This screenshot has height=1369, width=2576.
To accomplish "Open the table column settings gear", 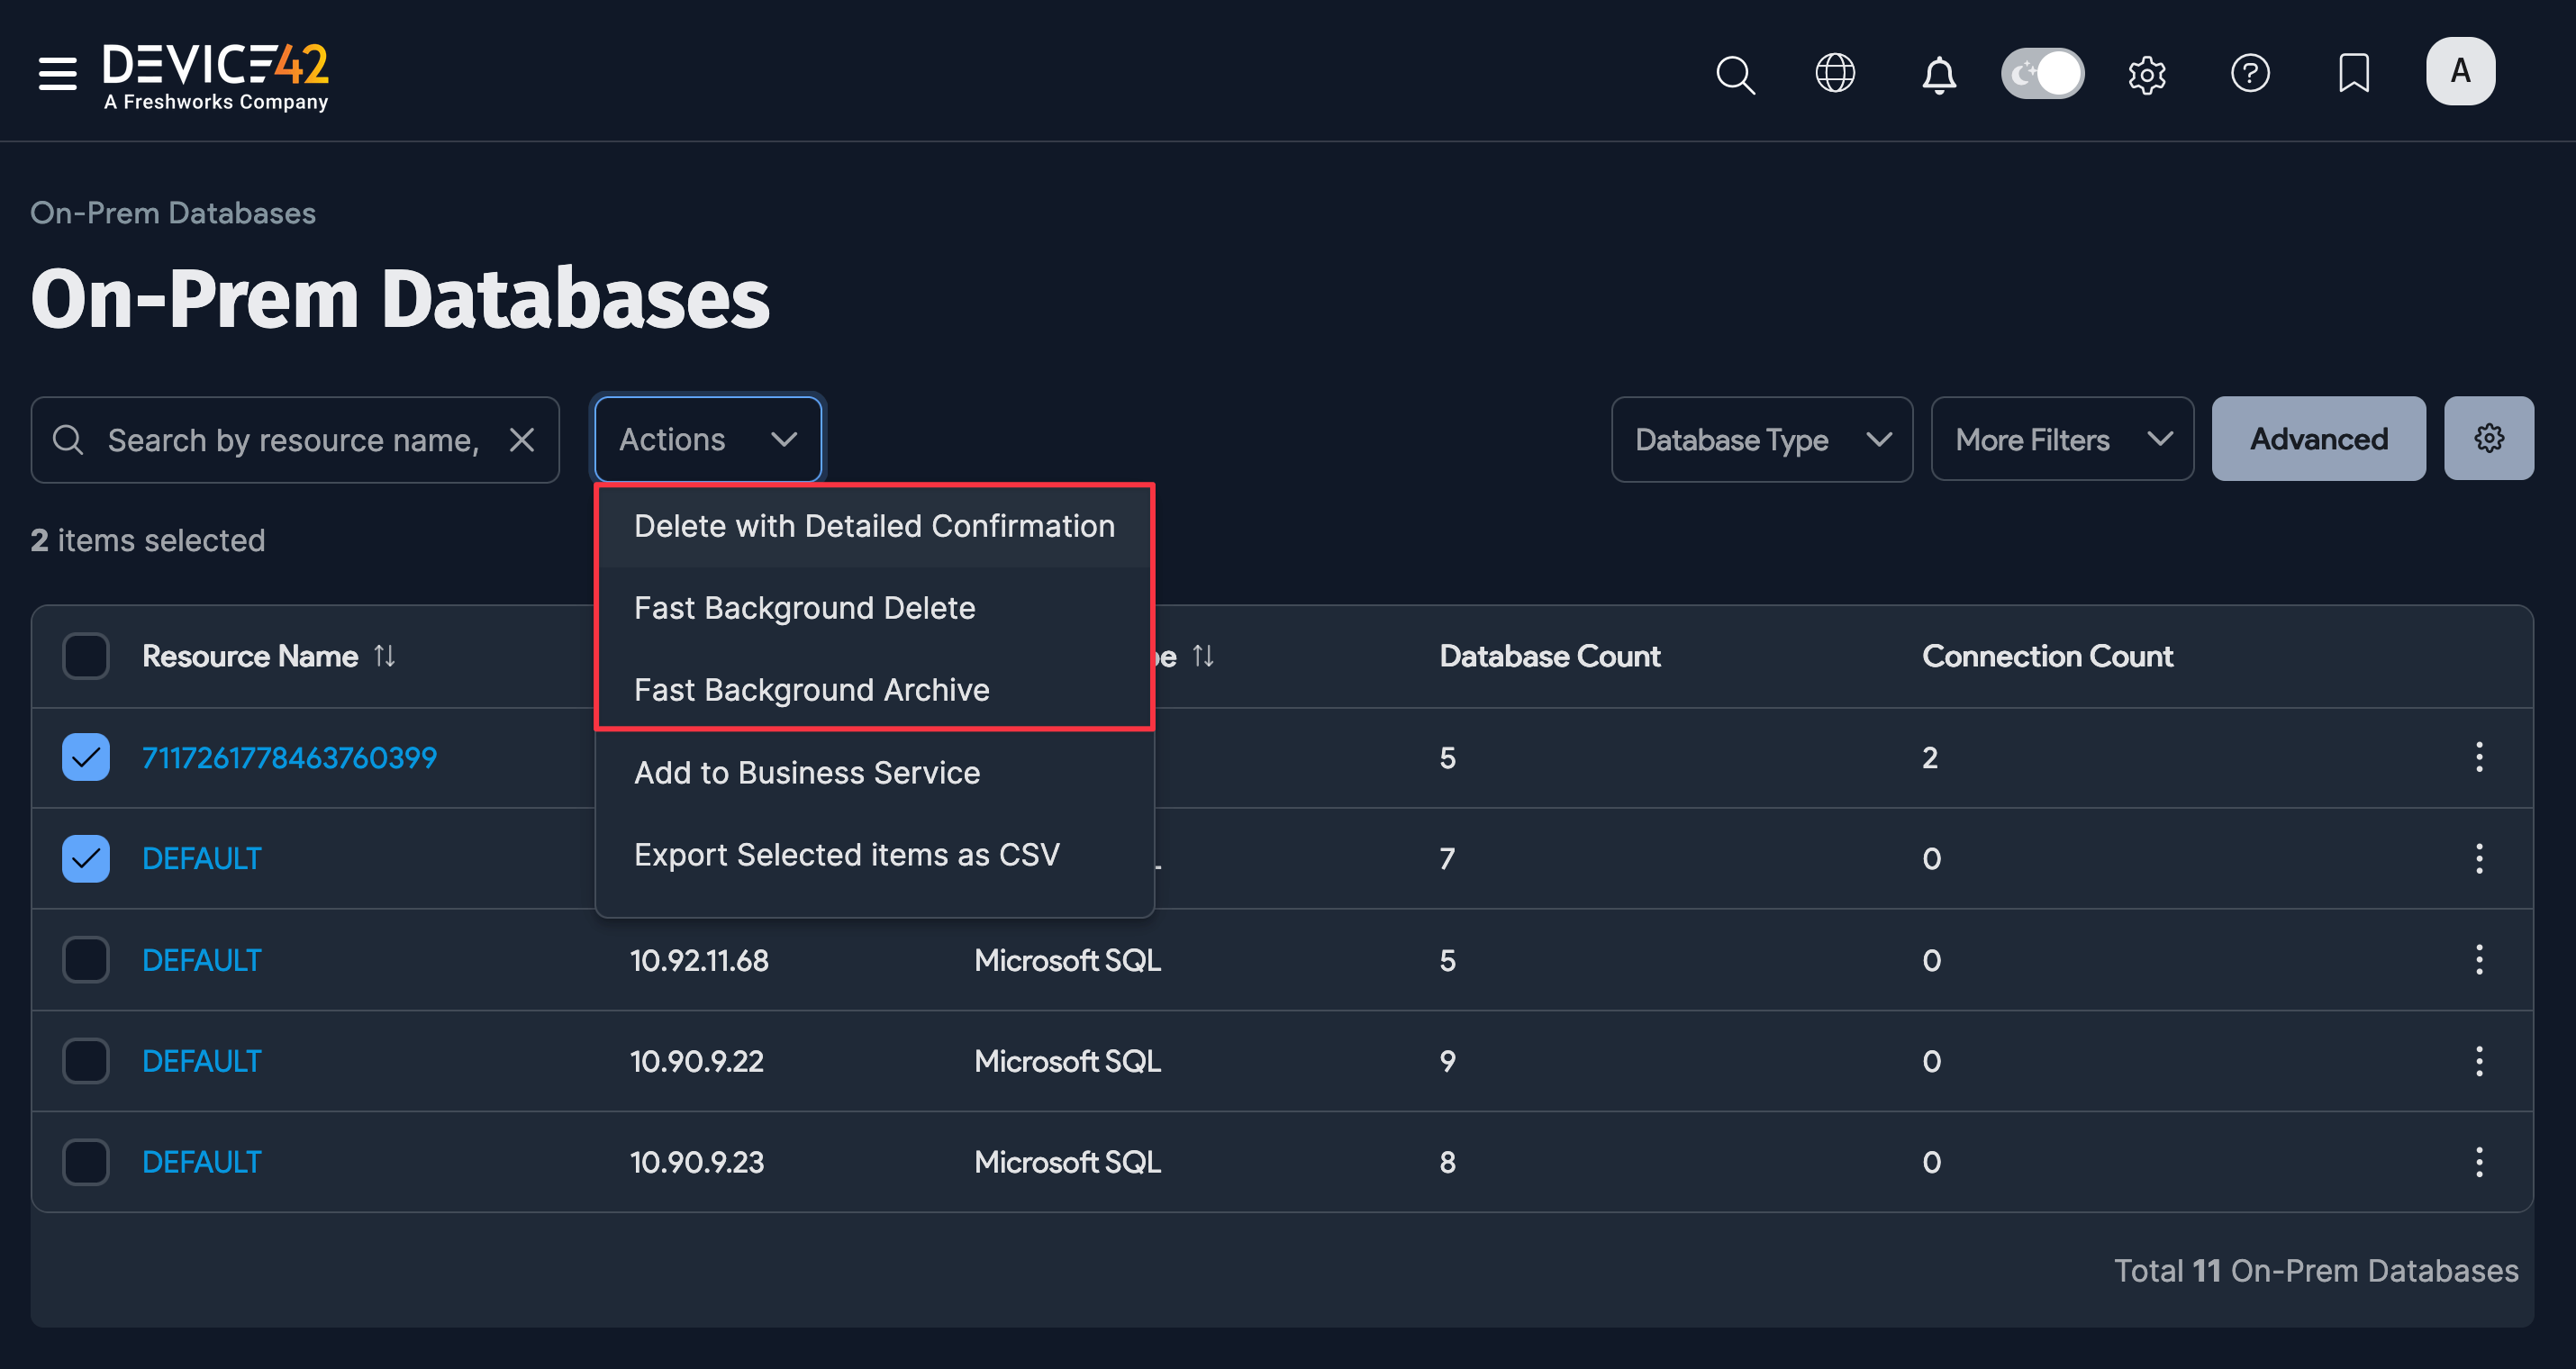I will tap(2489, 438).
